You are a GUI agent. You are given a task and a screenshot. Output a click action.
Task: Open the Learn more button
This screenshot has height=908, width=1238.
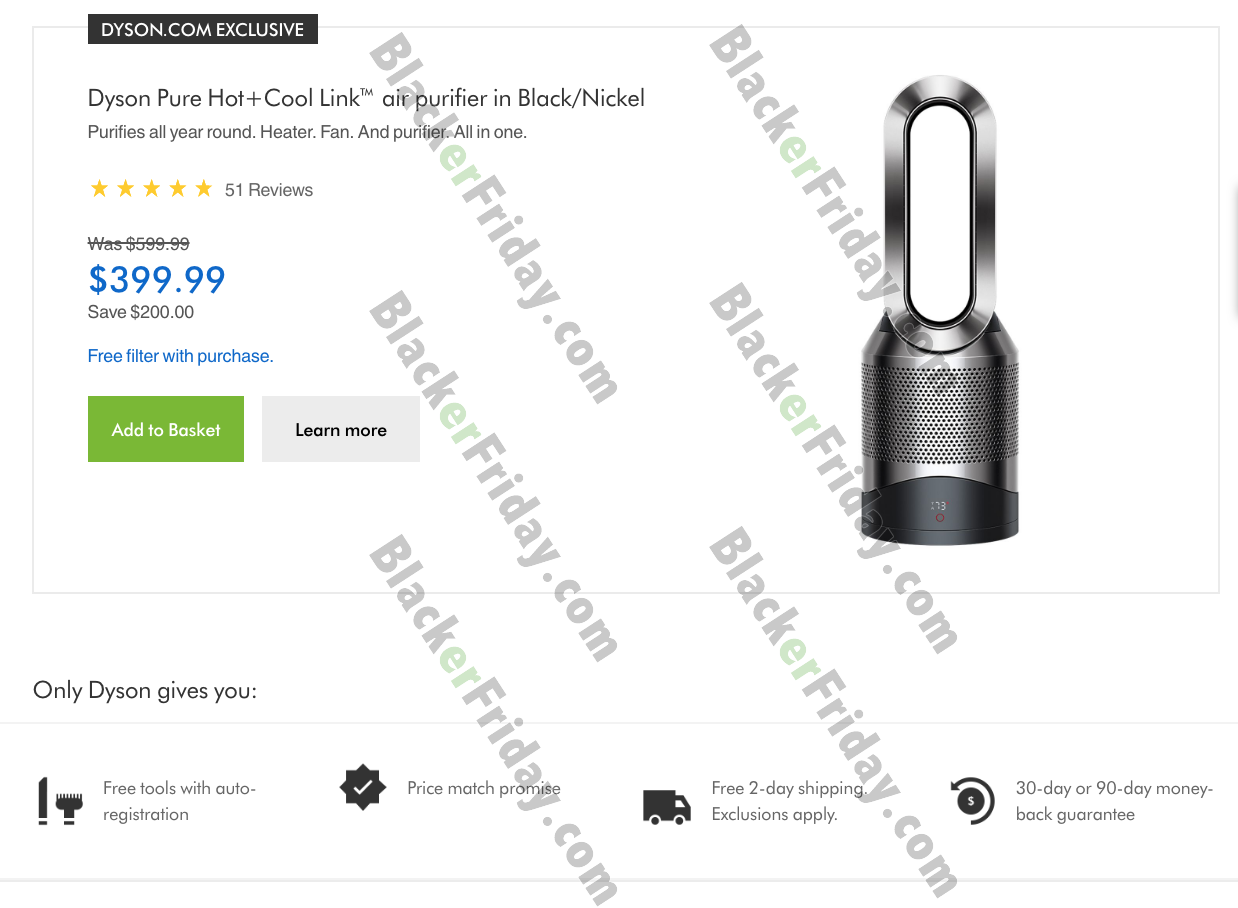(x=341, y=429)
